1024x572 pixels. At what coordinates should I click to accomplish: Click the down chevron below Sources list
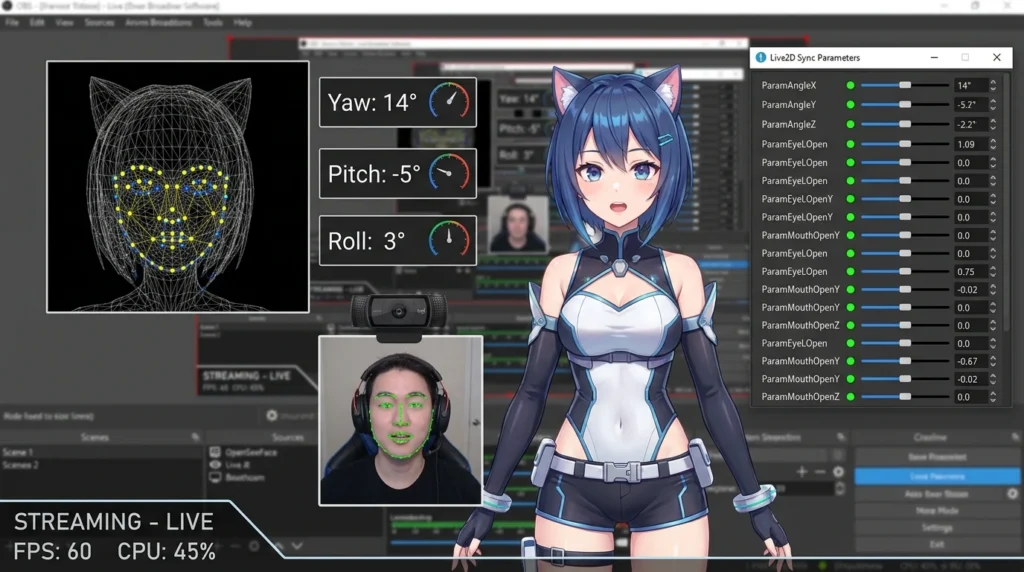pos(297,546)
